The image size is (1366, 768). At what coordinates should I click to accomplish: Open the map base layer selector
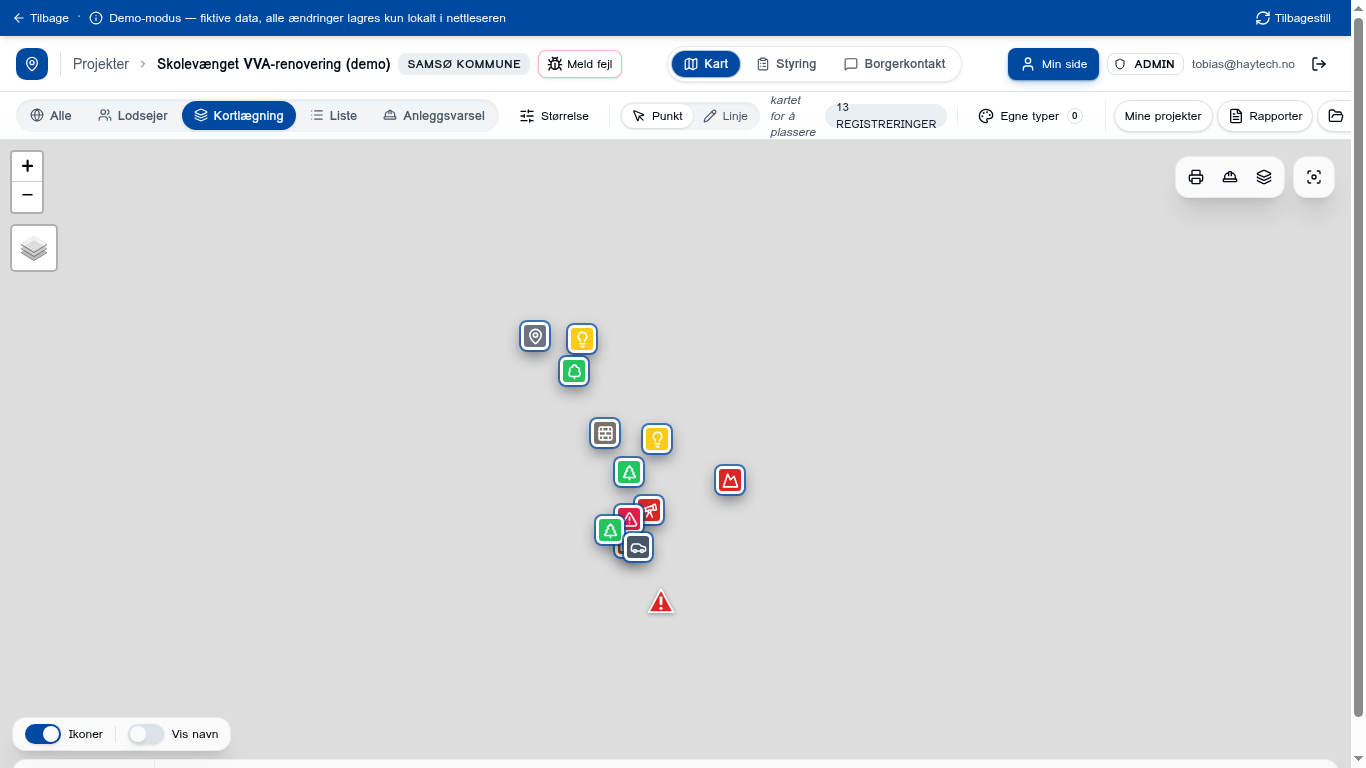[x=34, y=248]
